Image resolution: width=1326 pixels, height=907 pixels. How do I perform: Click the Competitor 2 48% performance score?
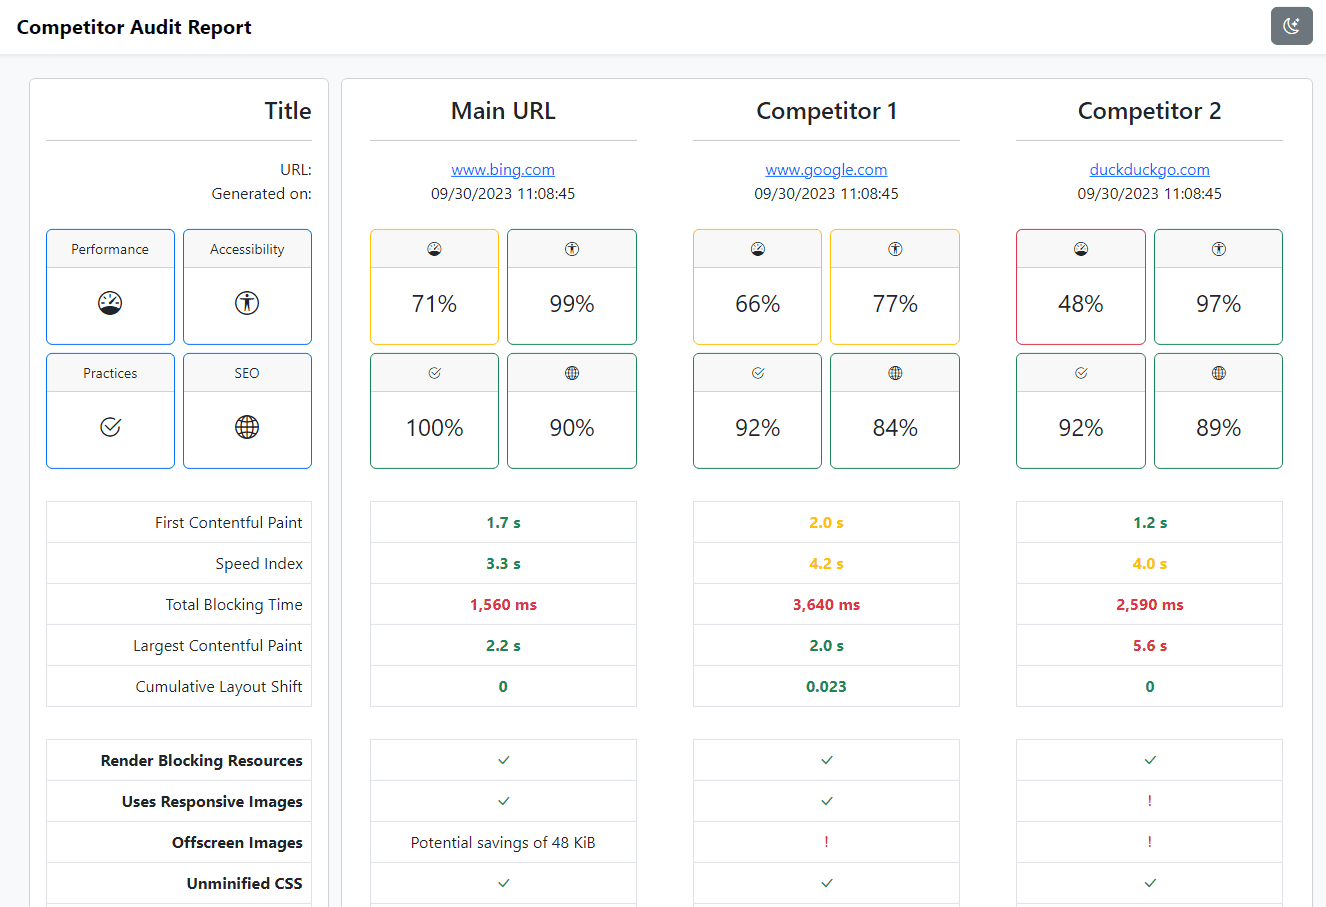click(1081, 304)
